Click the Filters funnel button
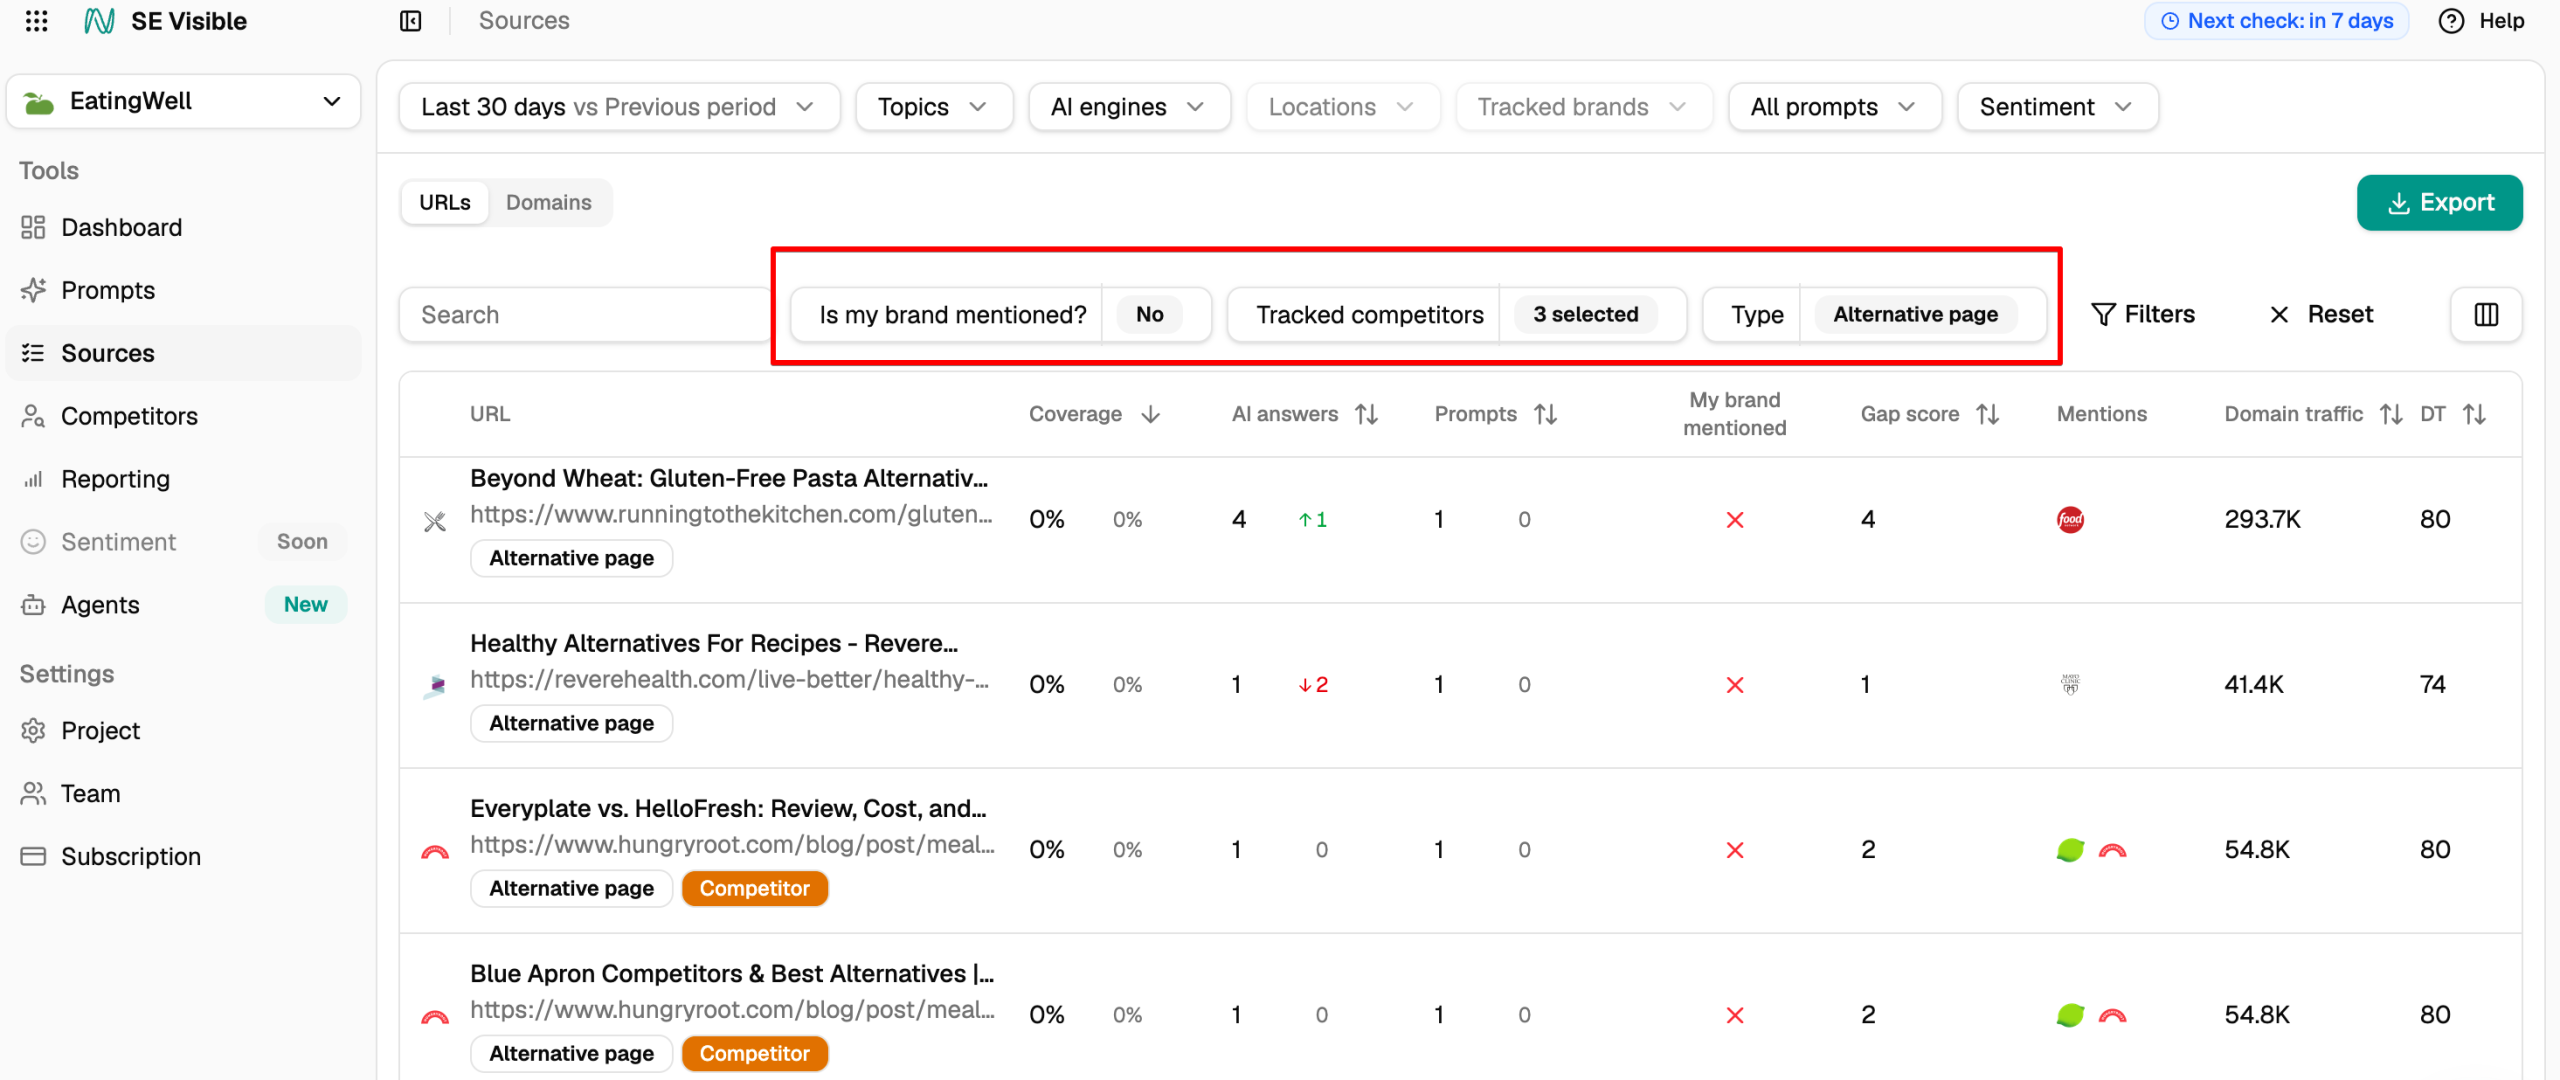 [x=2142, y=315]
